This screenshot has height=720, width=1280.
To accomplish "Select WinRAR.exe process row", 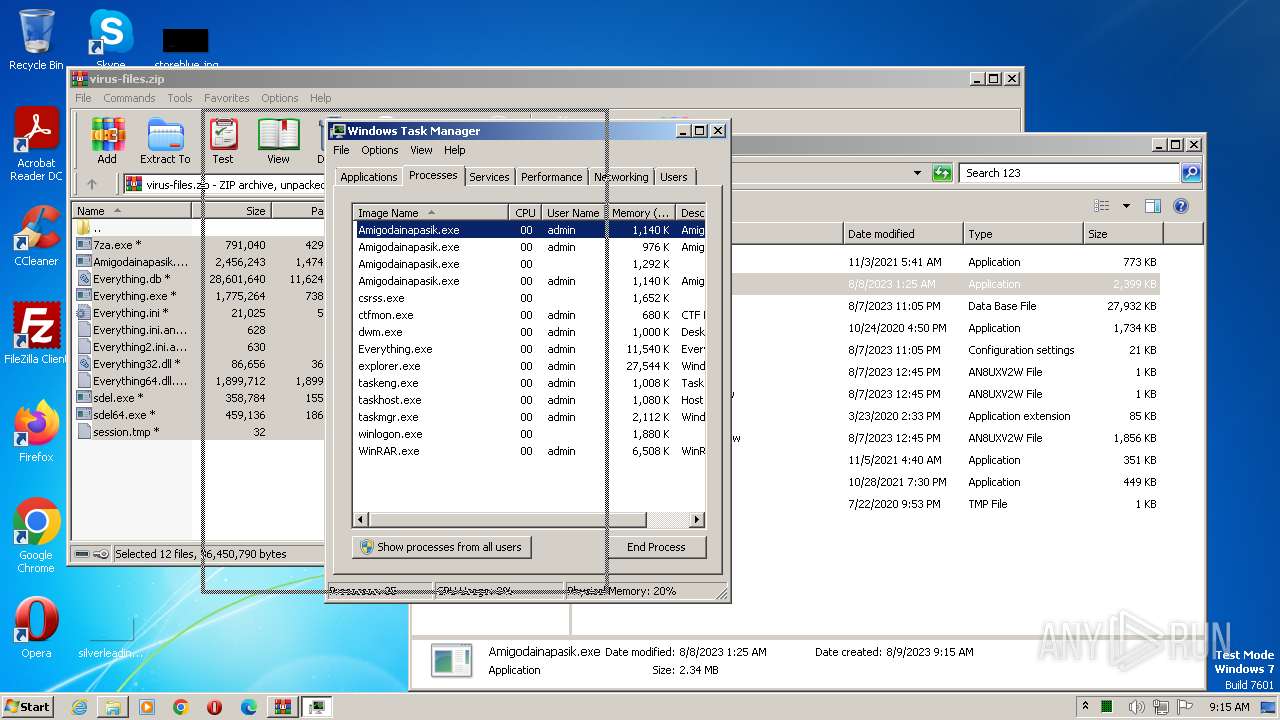I will 530,451.
